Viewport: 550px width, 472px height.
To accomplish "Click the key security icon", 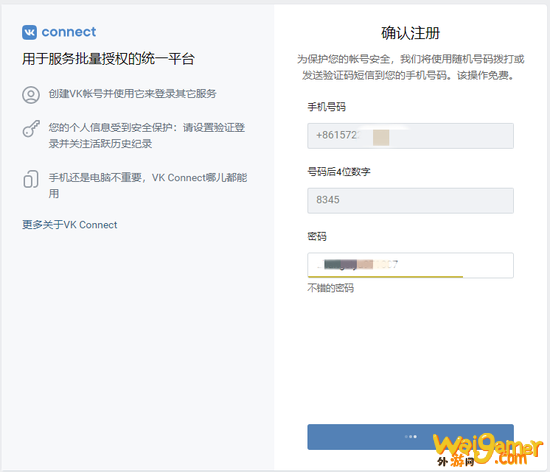I will pos(31,128).
